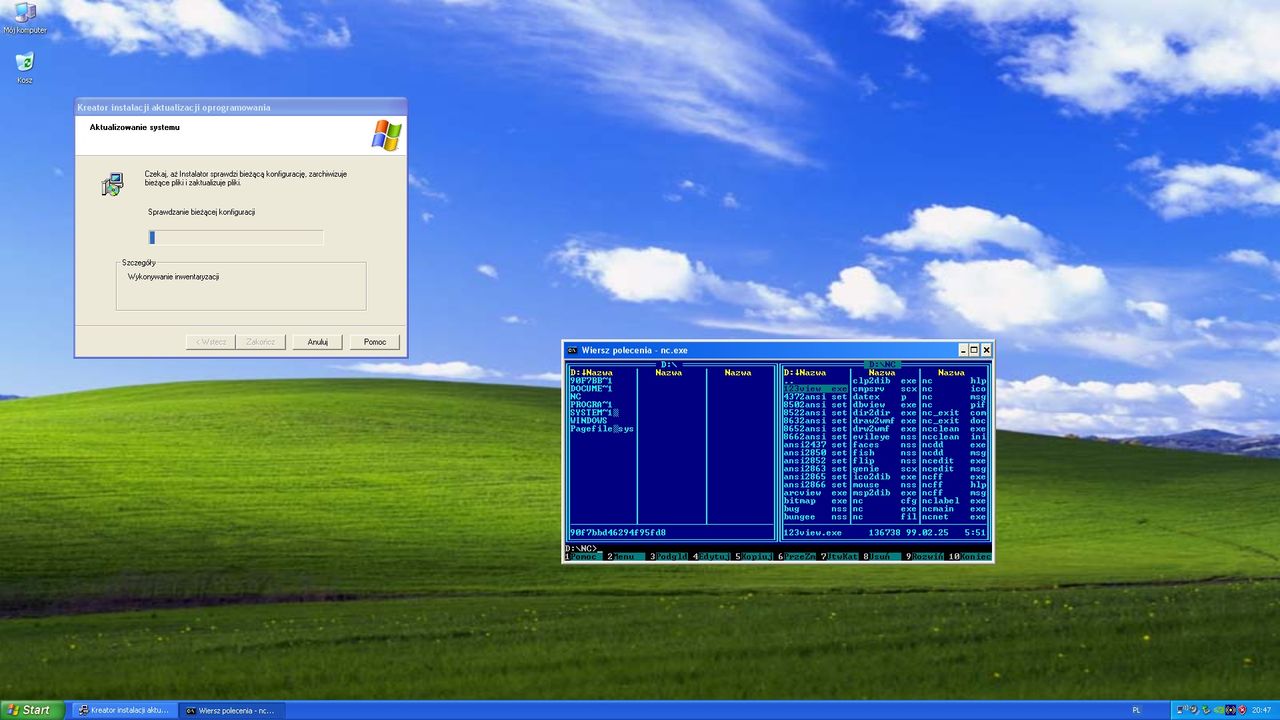The image size is (1280, 720).
Task: Click the greyed Zakończ button
Action: coord(260,342)
